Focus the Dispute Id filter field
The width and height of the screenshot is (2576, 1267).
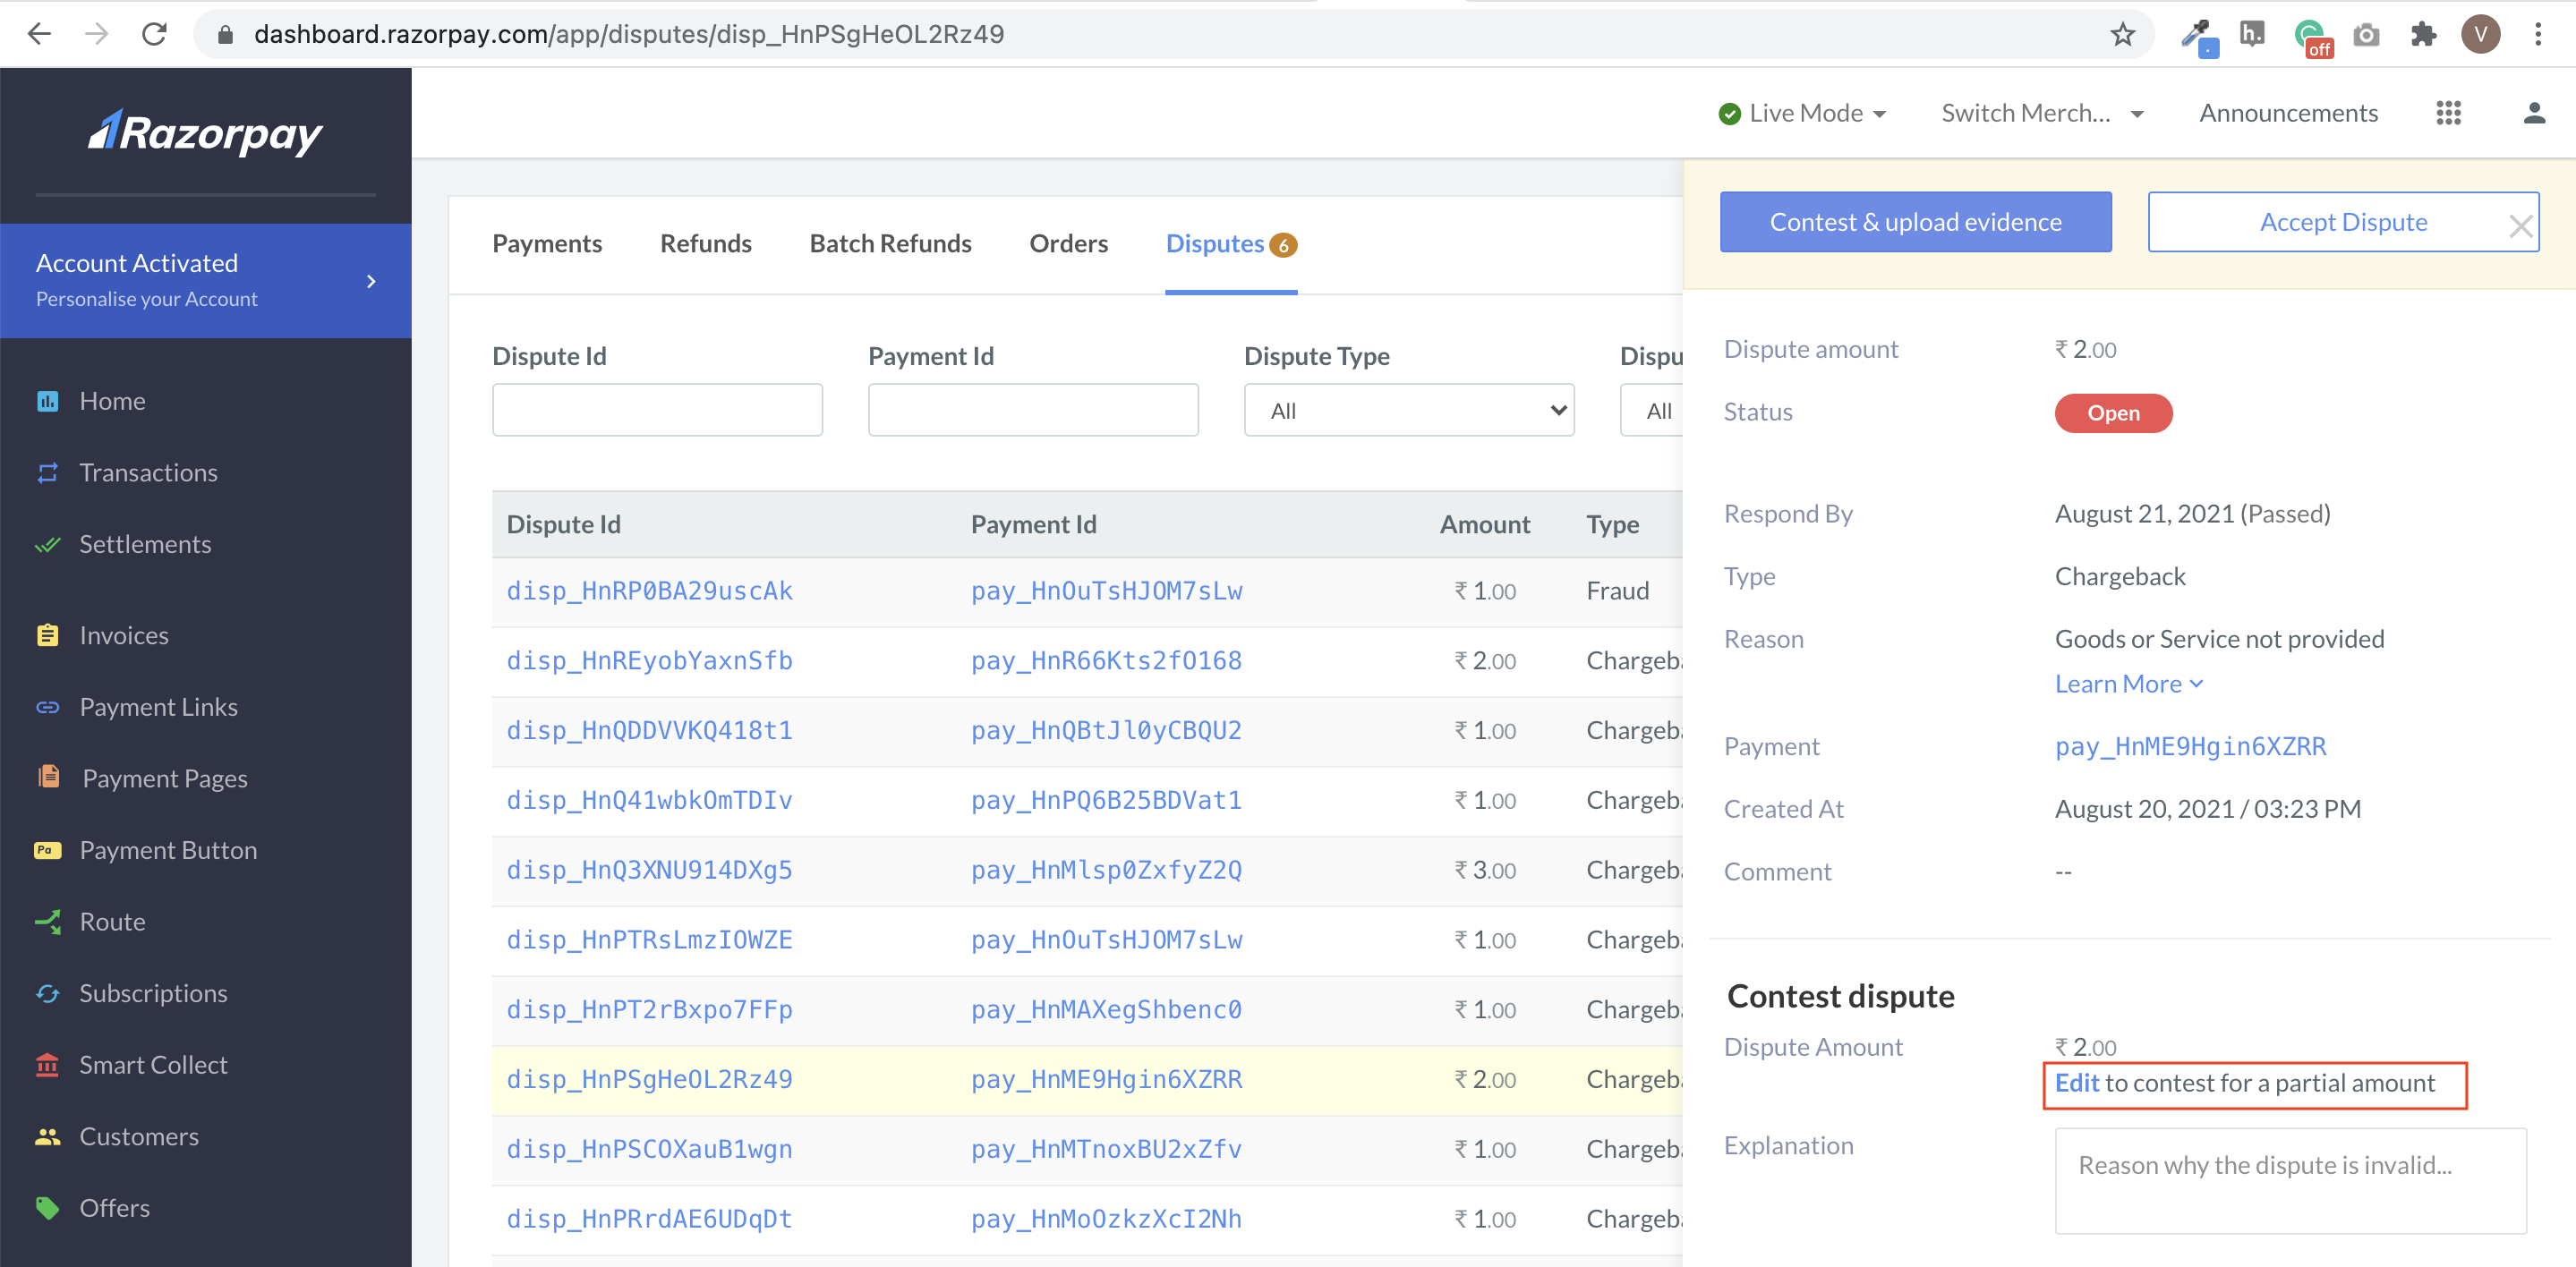(x=657, y=410)
